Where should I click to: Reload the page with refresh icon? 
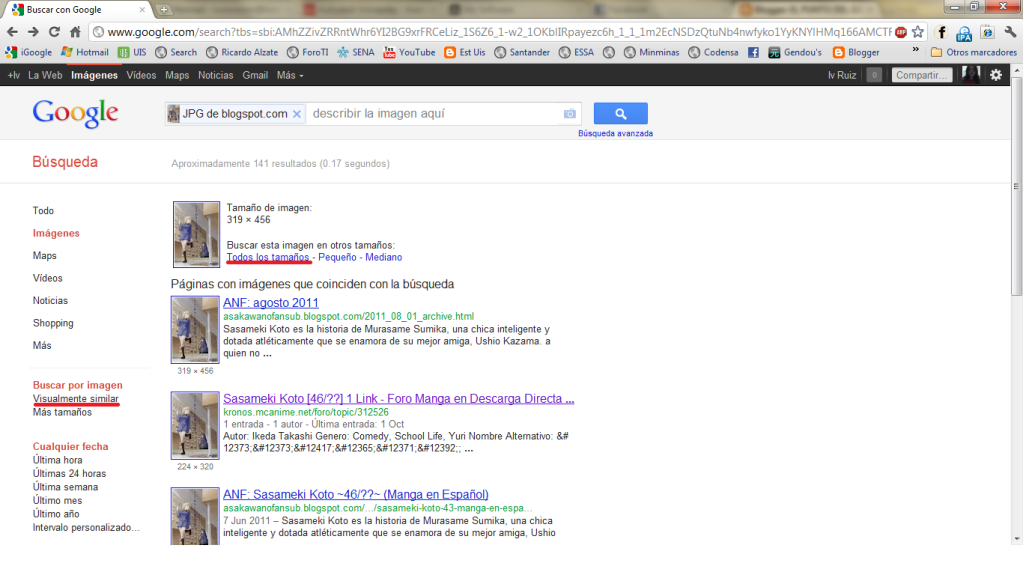point(54,31)
